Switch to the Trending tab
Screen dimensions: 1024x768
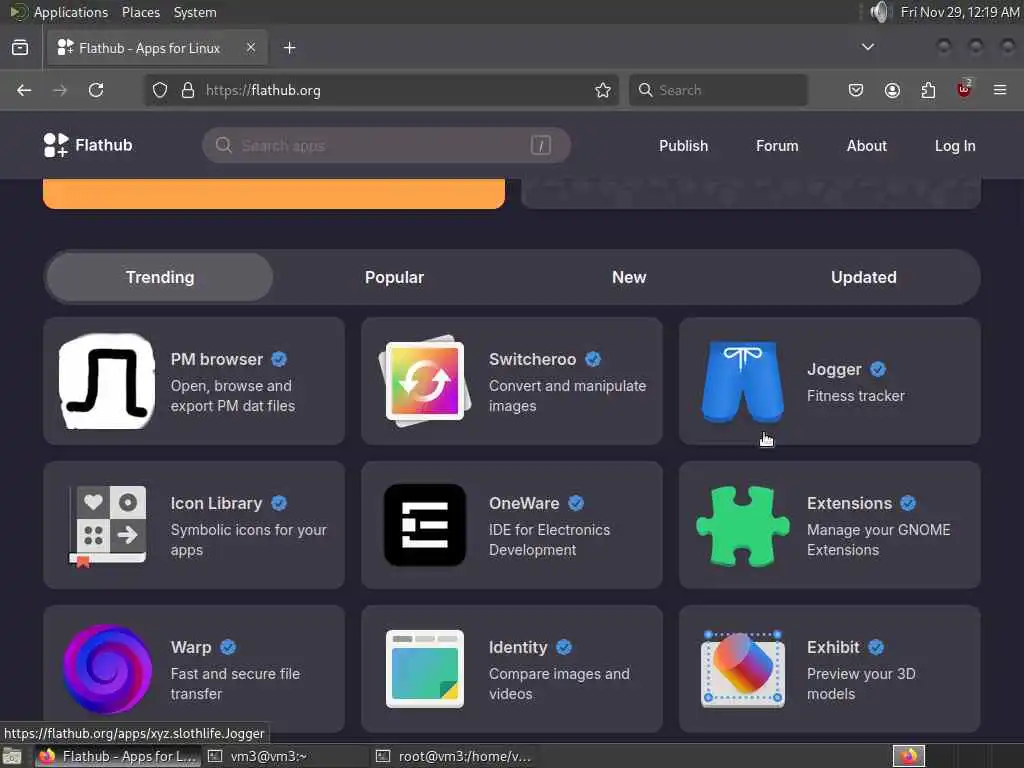160,278
